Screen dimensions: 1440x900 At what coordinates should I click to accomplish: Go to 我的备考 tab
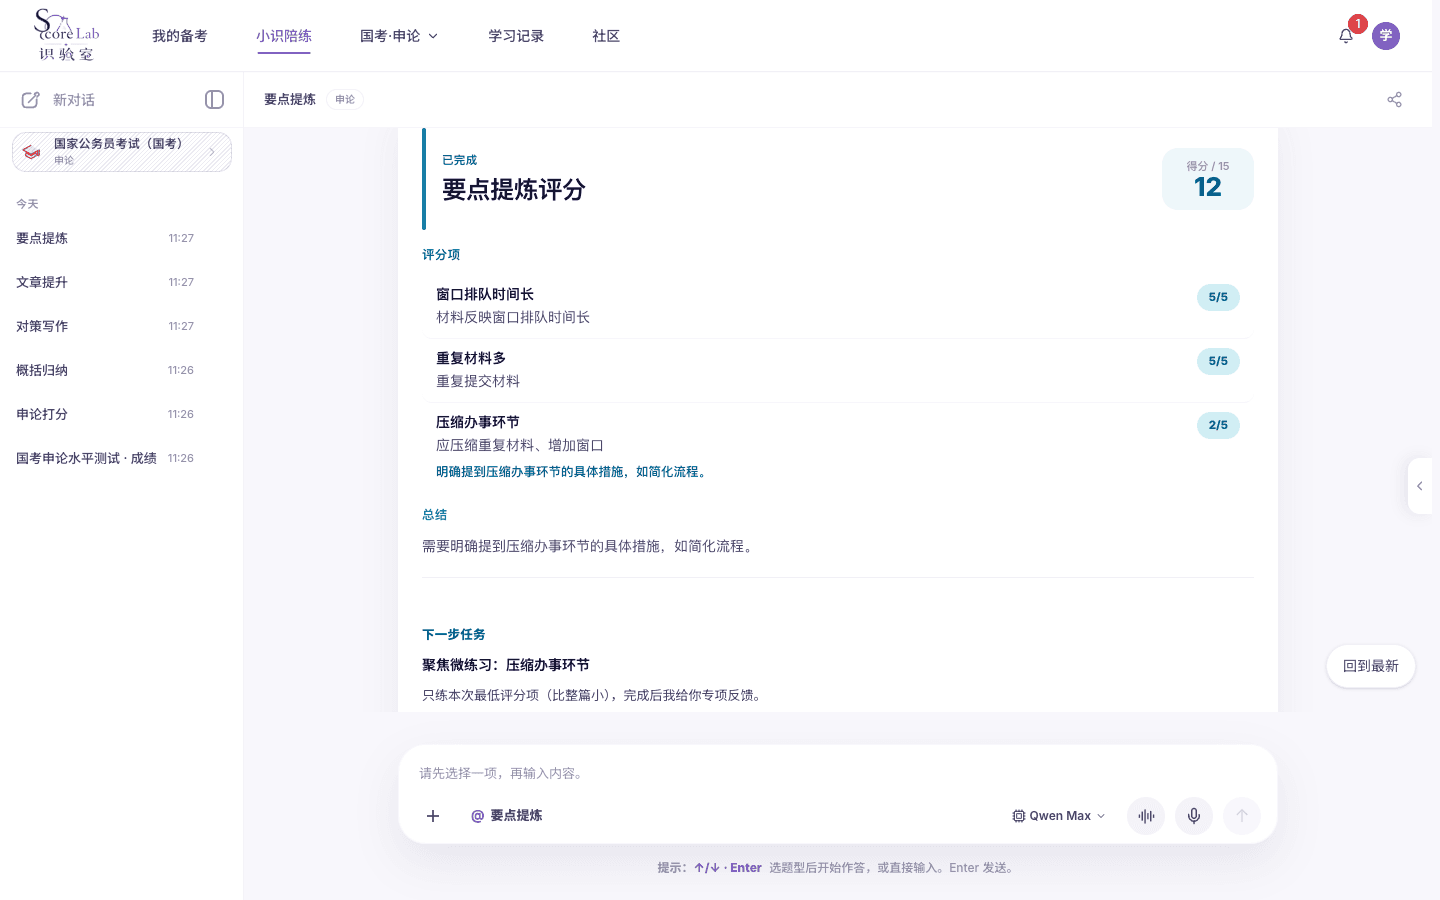pos(180,36)
